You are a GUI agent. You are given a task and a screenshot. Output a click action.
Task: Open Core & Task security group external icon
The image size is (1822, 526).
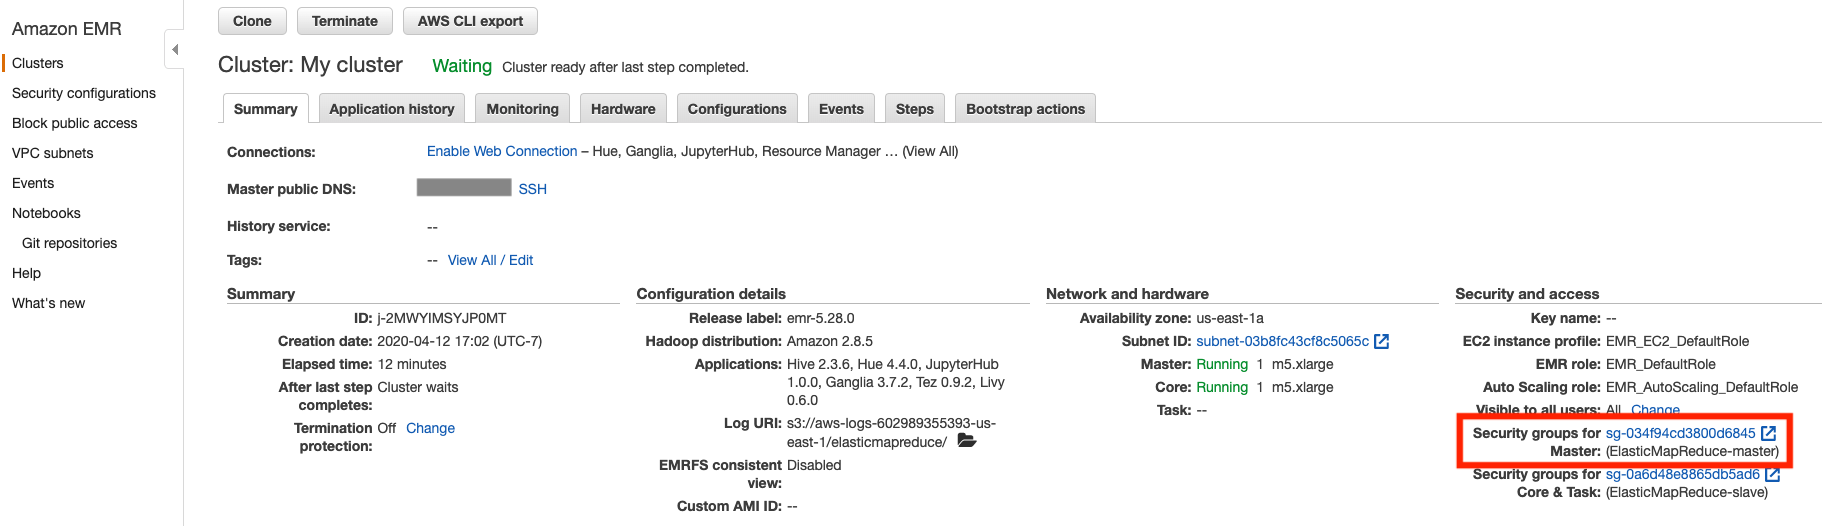click(1773, 474)
